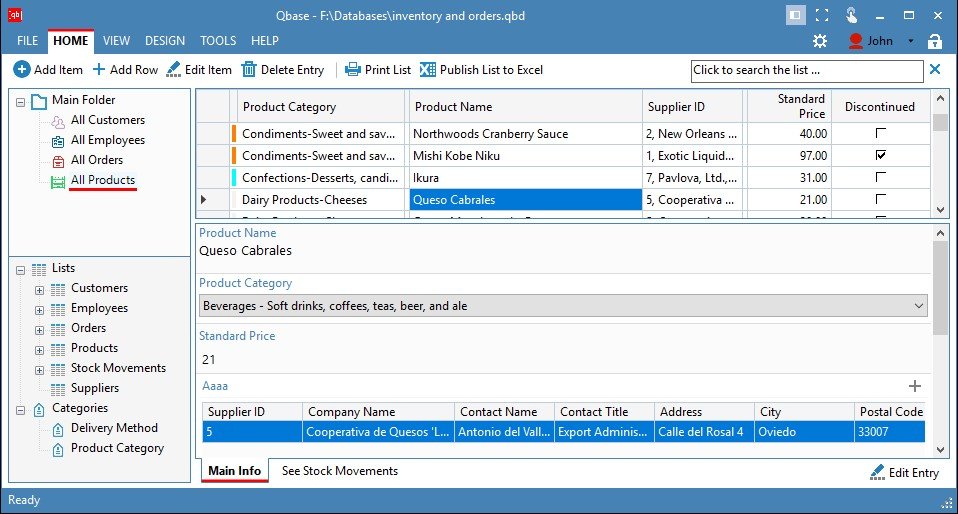Collapse the Lists tree node
The height and width of the screenshot is (514, 958).
(20, 270)
